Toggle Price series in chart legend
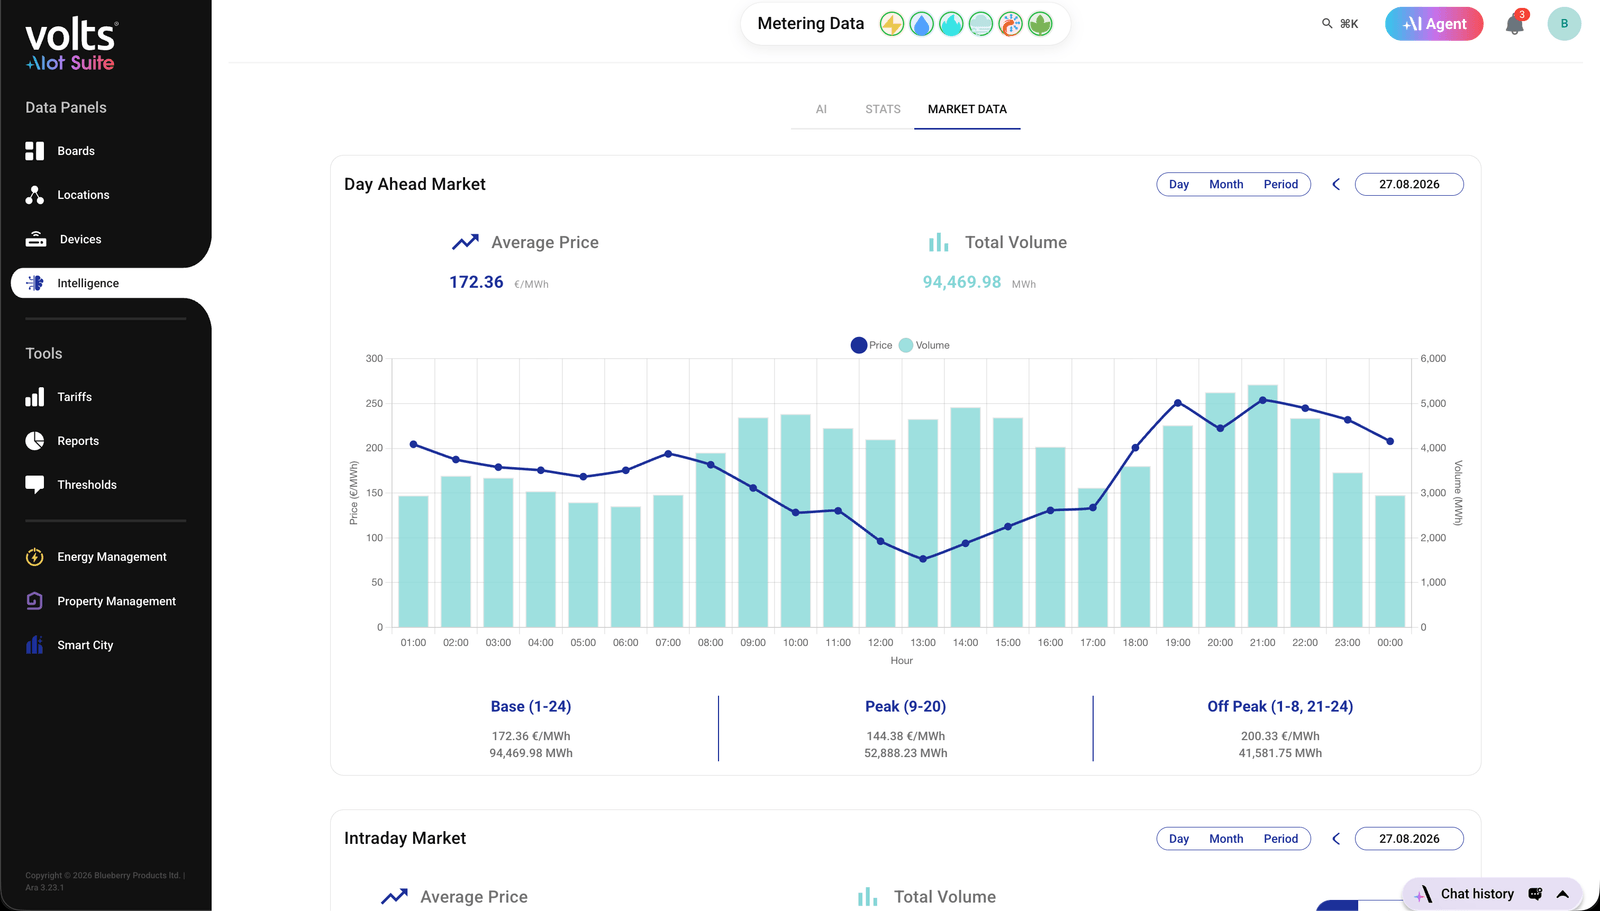The height and width of the screenshot is (911, 1600). point(871,345)
